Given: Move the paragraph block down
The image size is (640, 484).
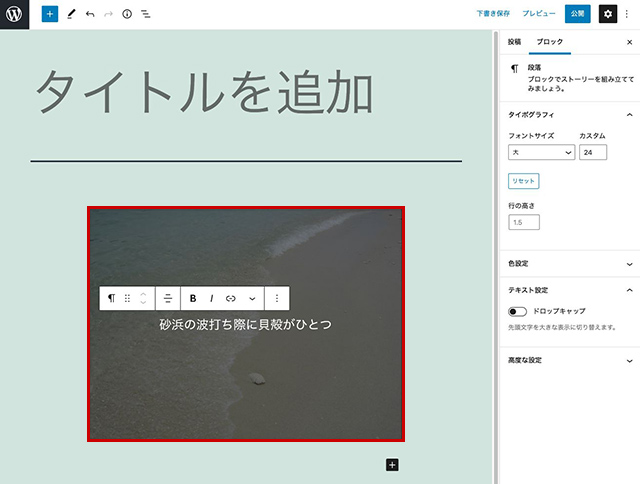Looking at the screenshot, I should (x=143, y=302).
